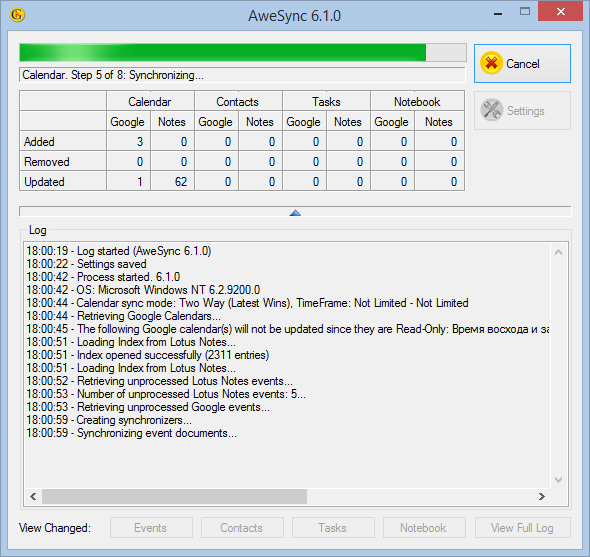The width and height of the screenshot is (590, 557).
Task: Click the Updated row label
Action: tap(44, 182)
